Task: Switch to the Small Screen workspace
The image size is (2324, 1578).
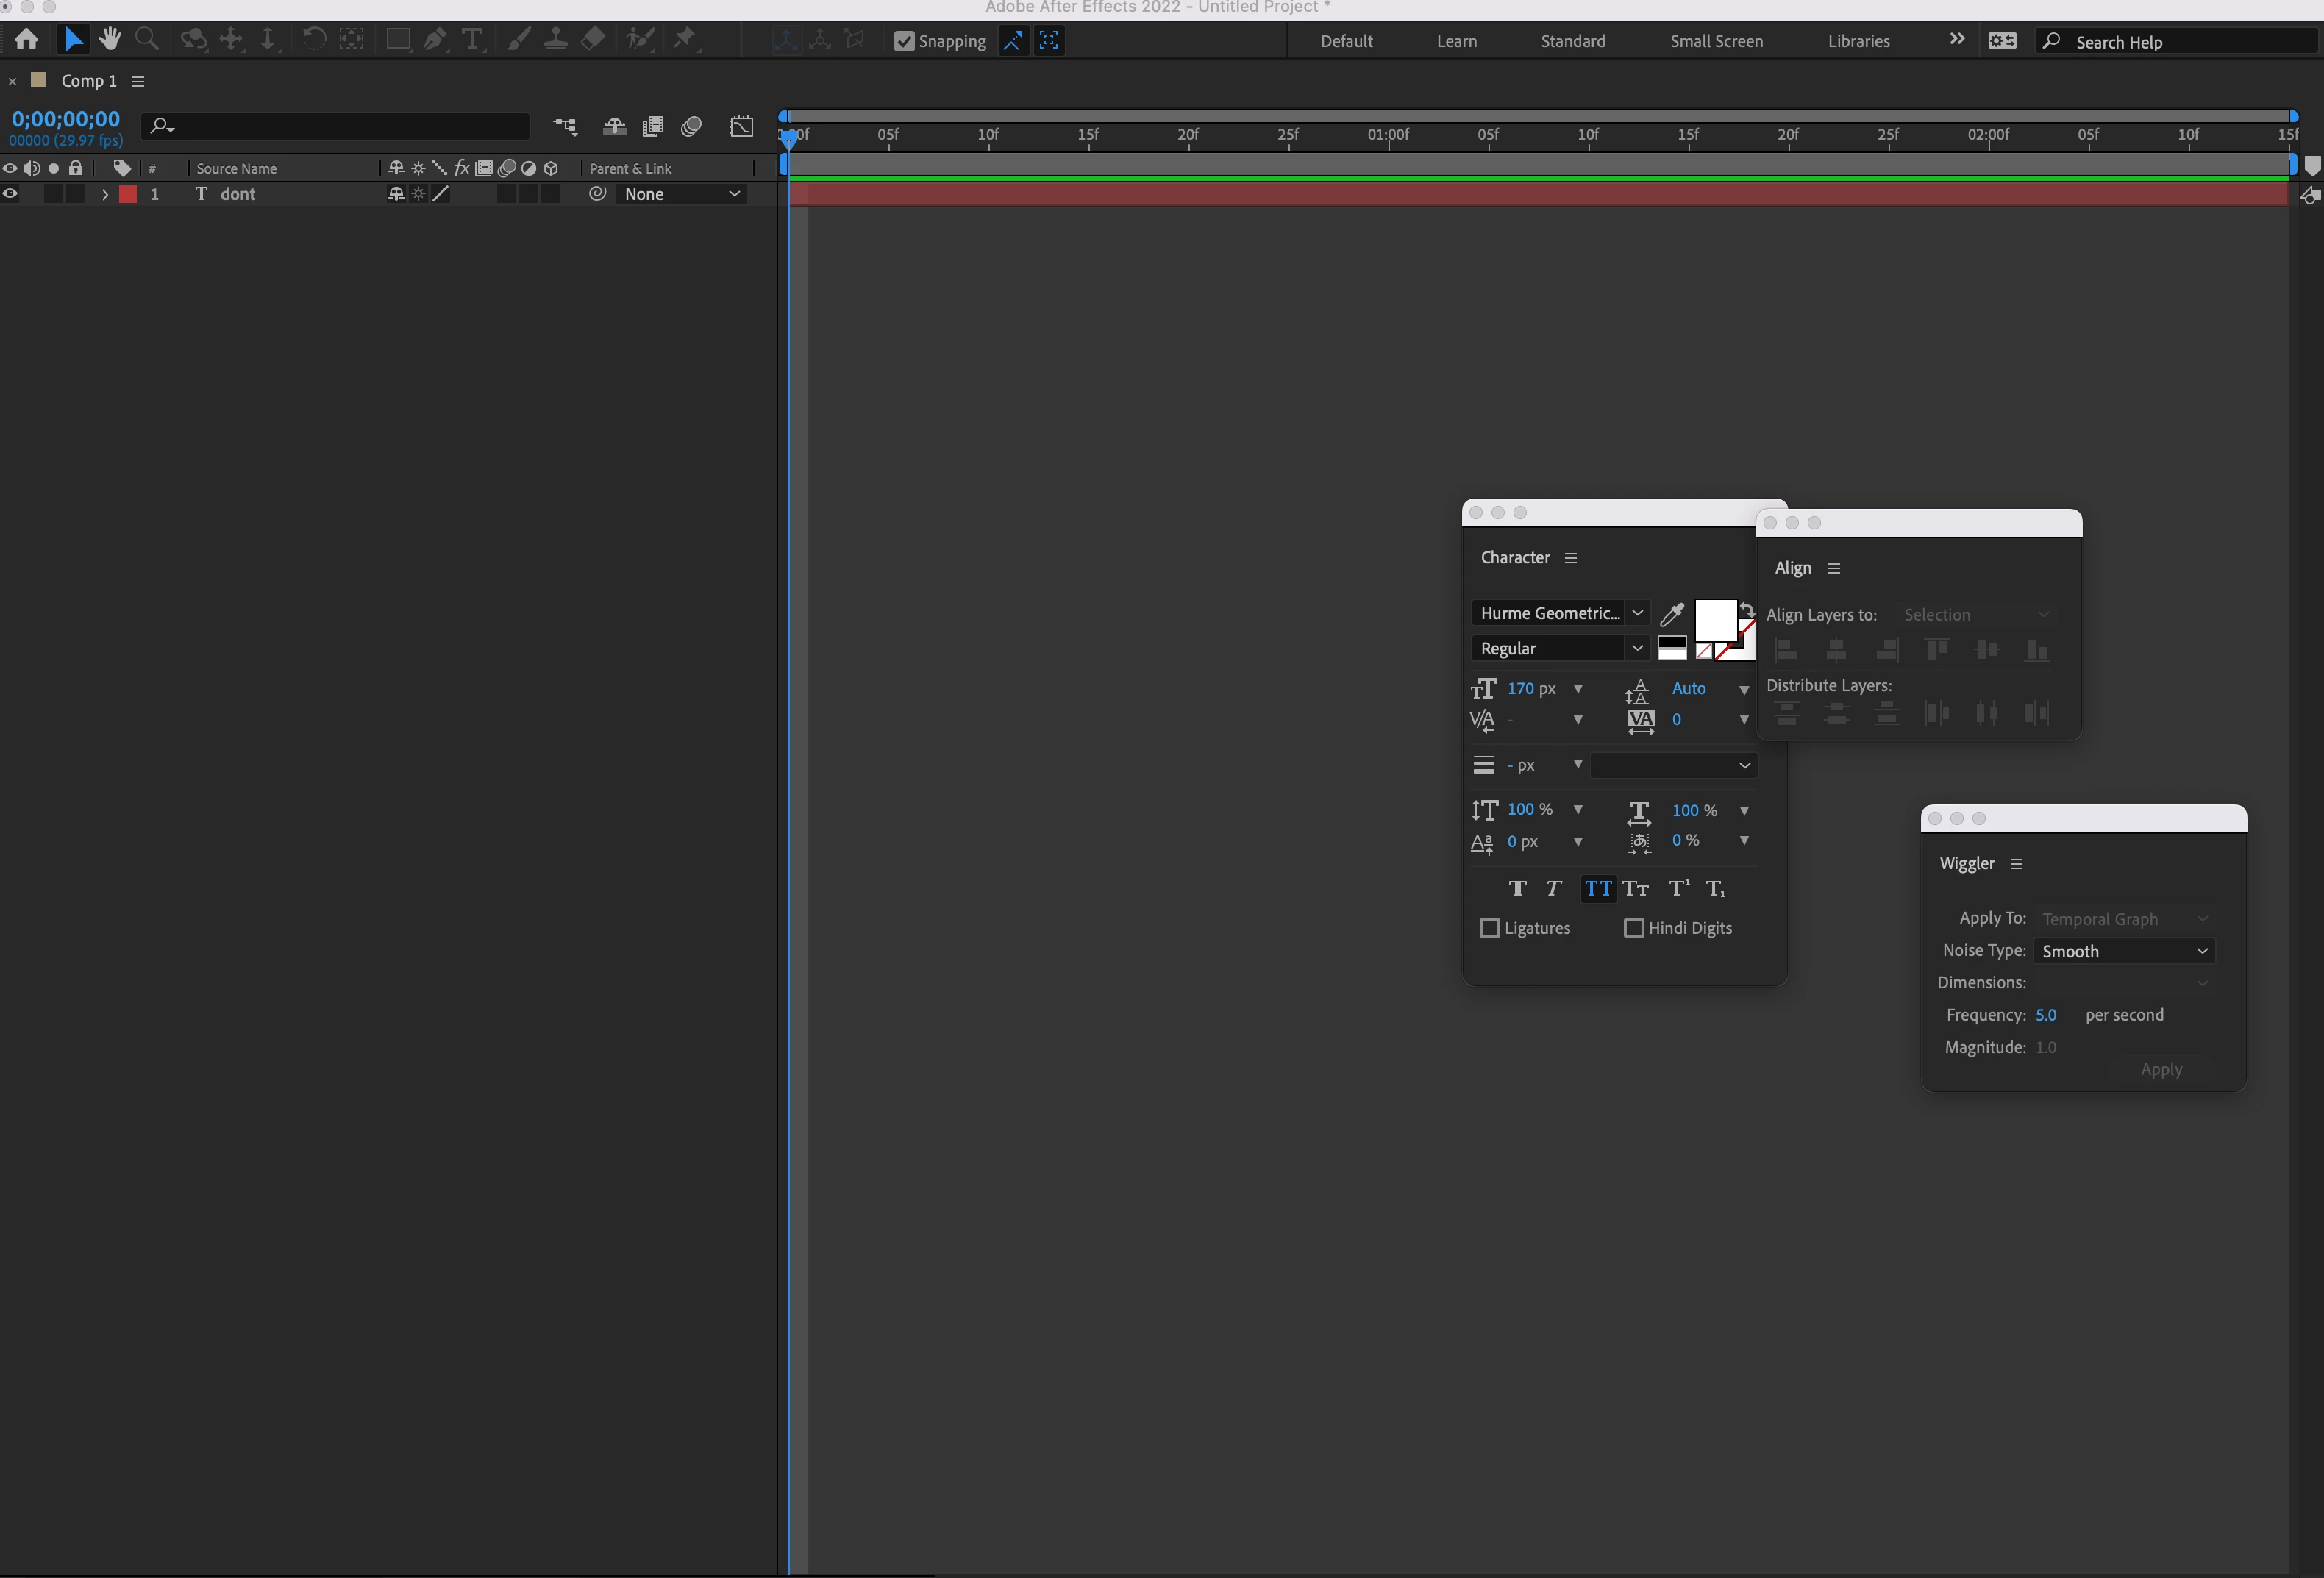Action: (x=1716, y=41)
